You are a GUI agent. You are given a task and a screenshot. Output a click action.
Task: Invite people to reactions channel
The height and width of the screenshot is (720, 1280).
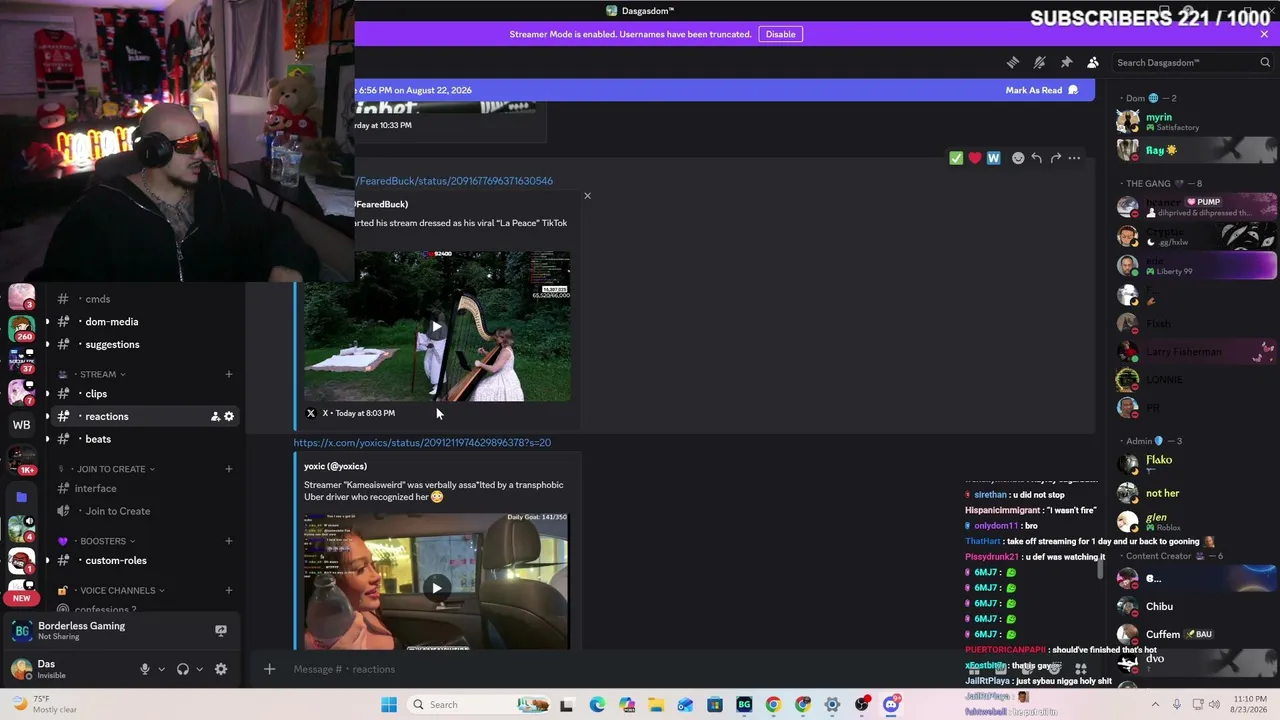(x=215, y=416)
